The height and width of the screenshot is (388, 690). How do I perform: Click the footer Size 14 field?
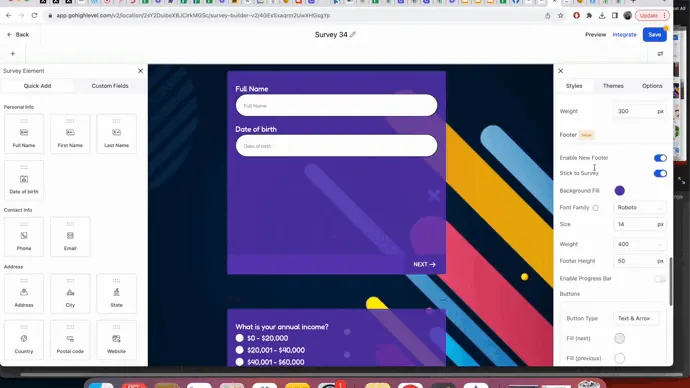pos(639,224)
